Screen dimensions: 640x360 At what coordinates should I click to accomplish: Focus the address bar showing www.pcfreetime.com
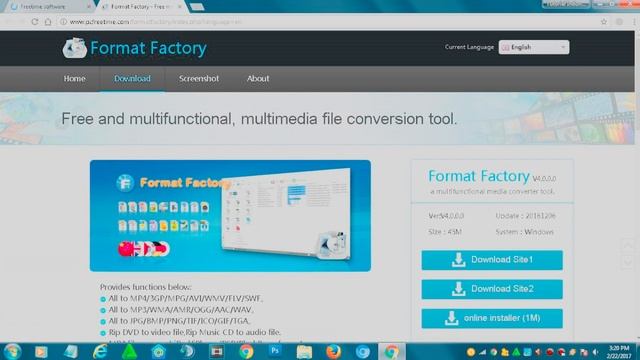click(x=327, y=22)
